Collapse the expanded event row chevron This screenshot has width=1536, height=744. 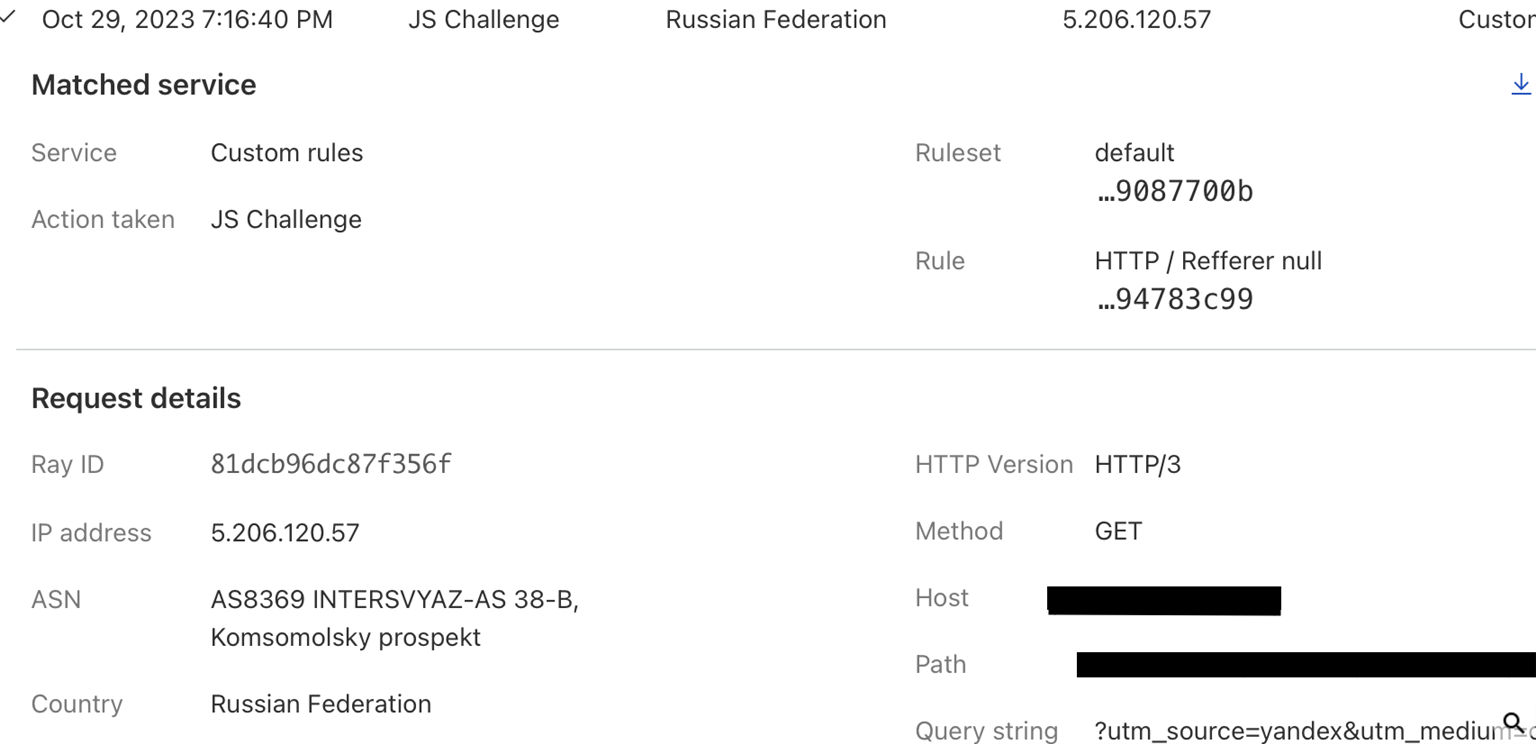8,16
